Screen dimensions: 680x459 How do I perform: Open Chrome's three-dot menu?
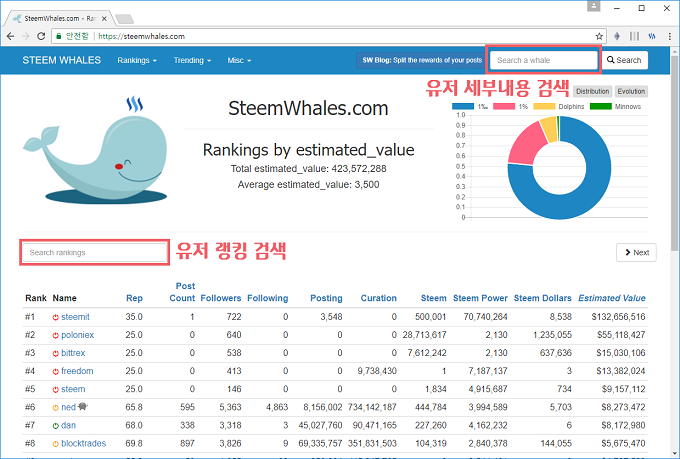coord(670,36)
